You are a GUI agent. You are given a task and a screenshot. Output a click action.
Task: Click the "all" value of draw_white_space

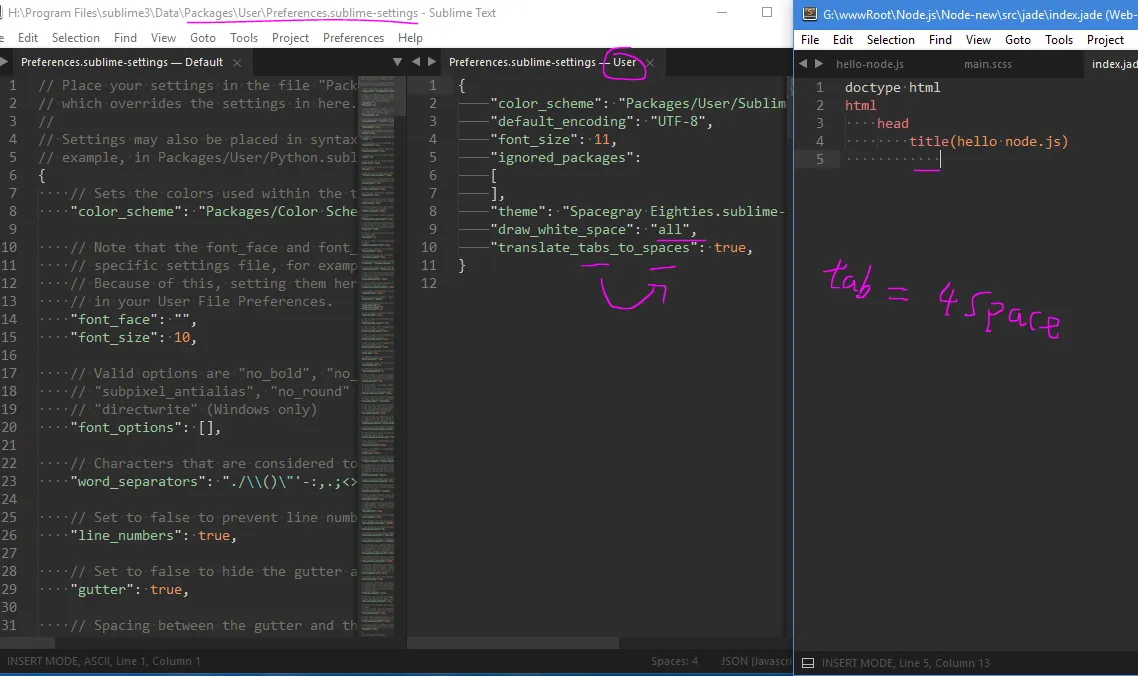(x=670, y=229)
